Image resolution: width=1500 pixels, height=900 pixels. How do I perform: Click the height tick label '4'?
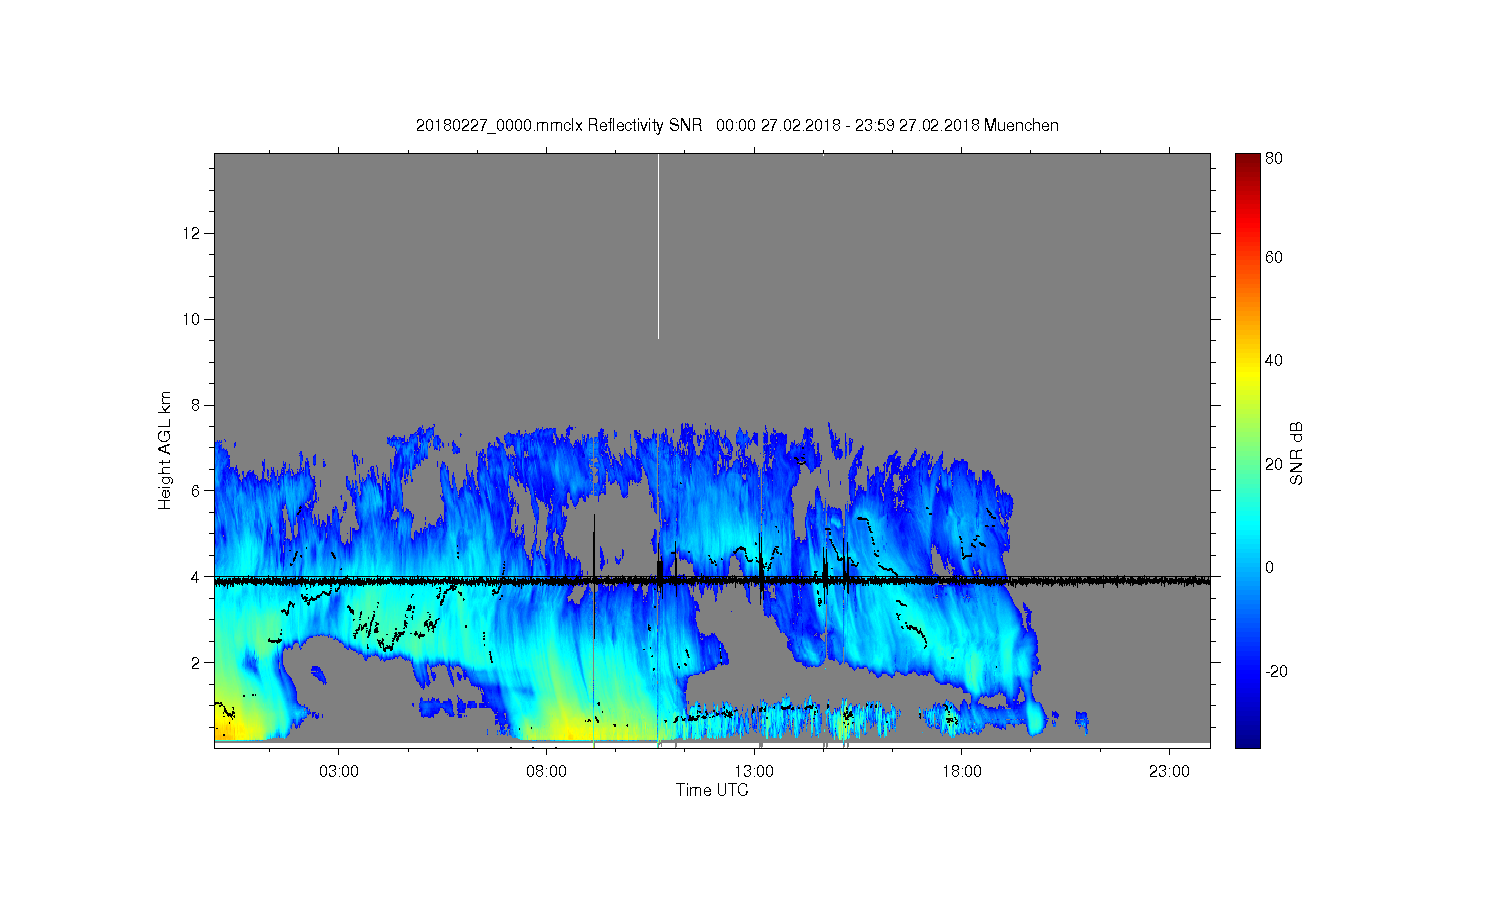tap(196, 577)
